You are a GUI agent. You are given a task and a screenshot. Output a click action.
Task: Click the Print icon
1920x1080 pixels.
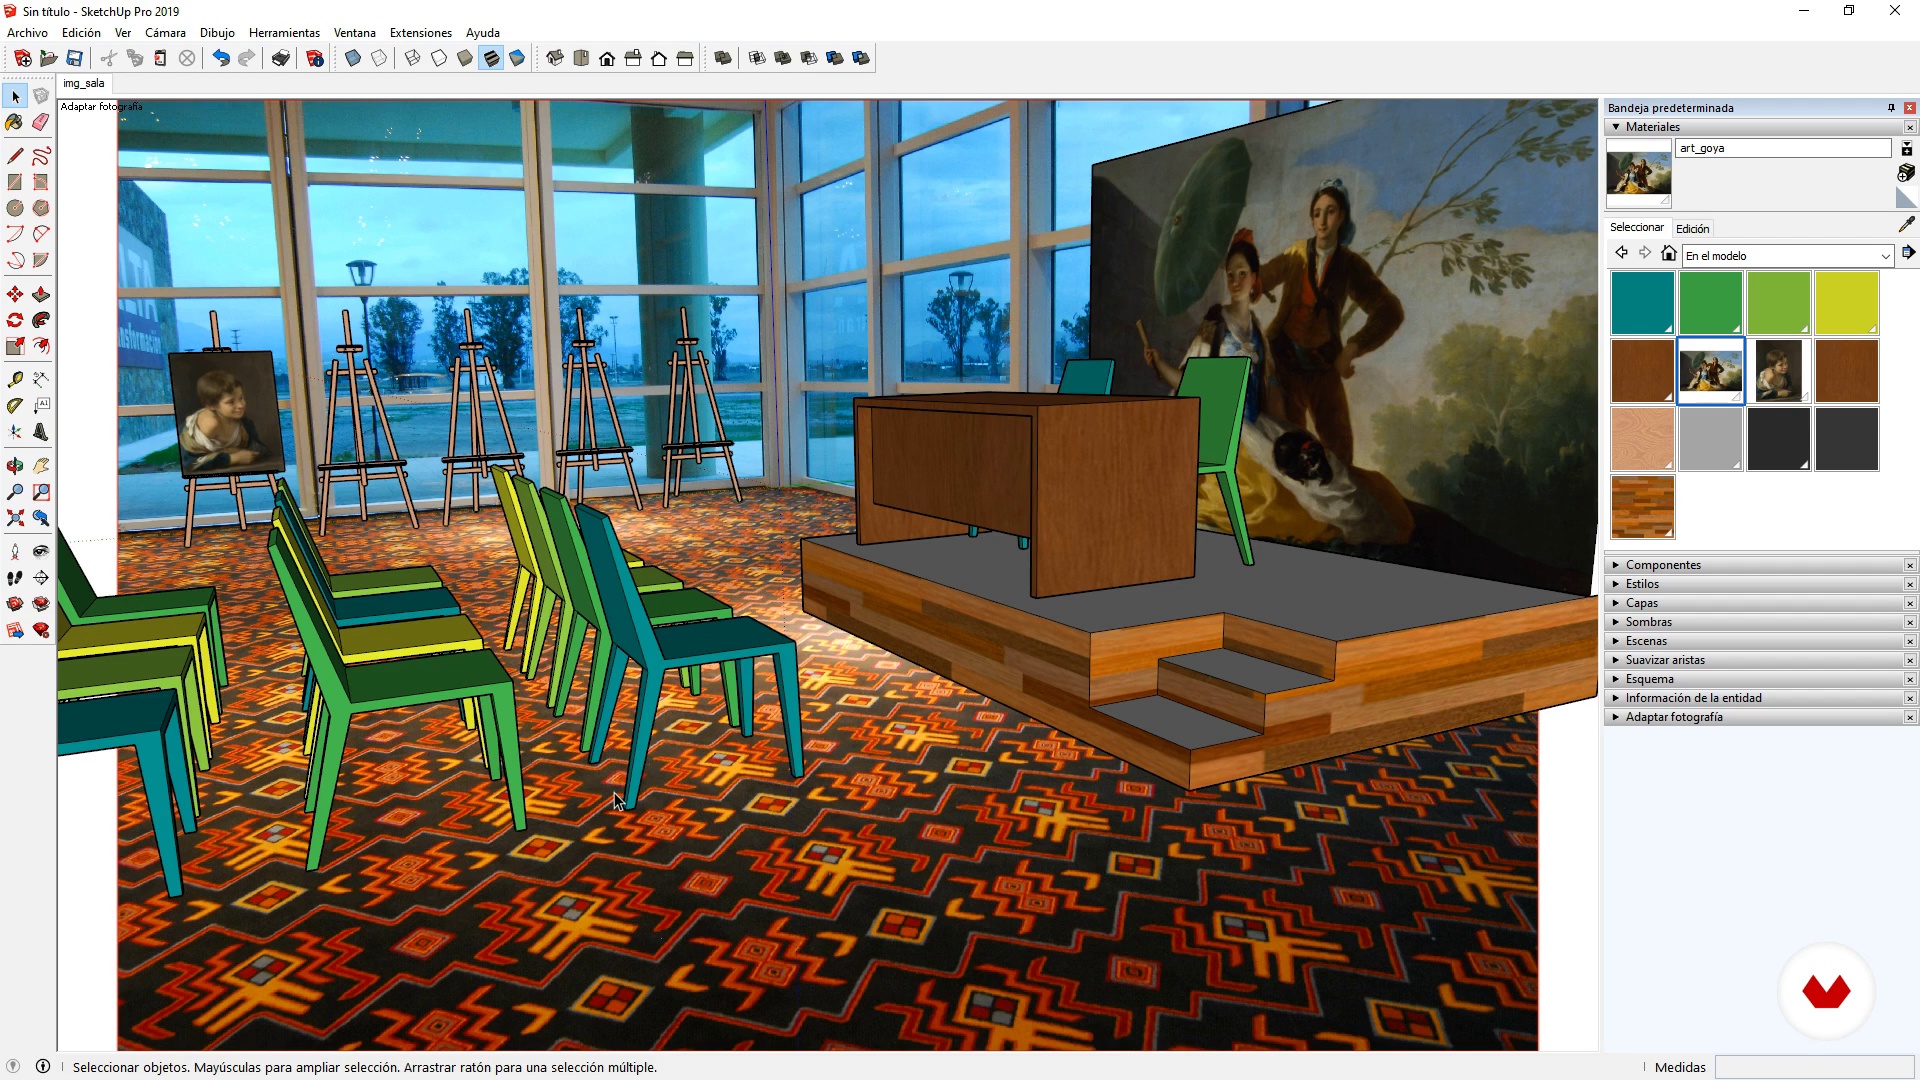281,58
